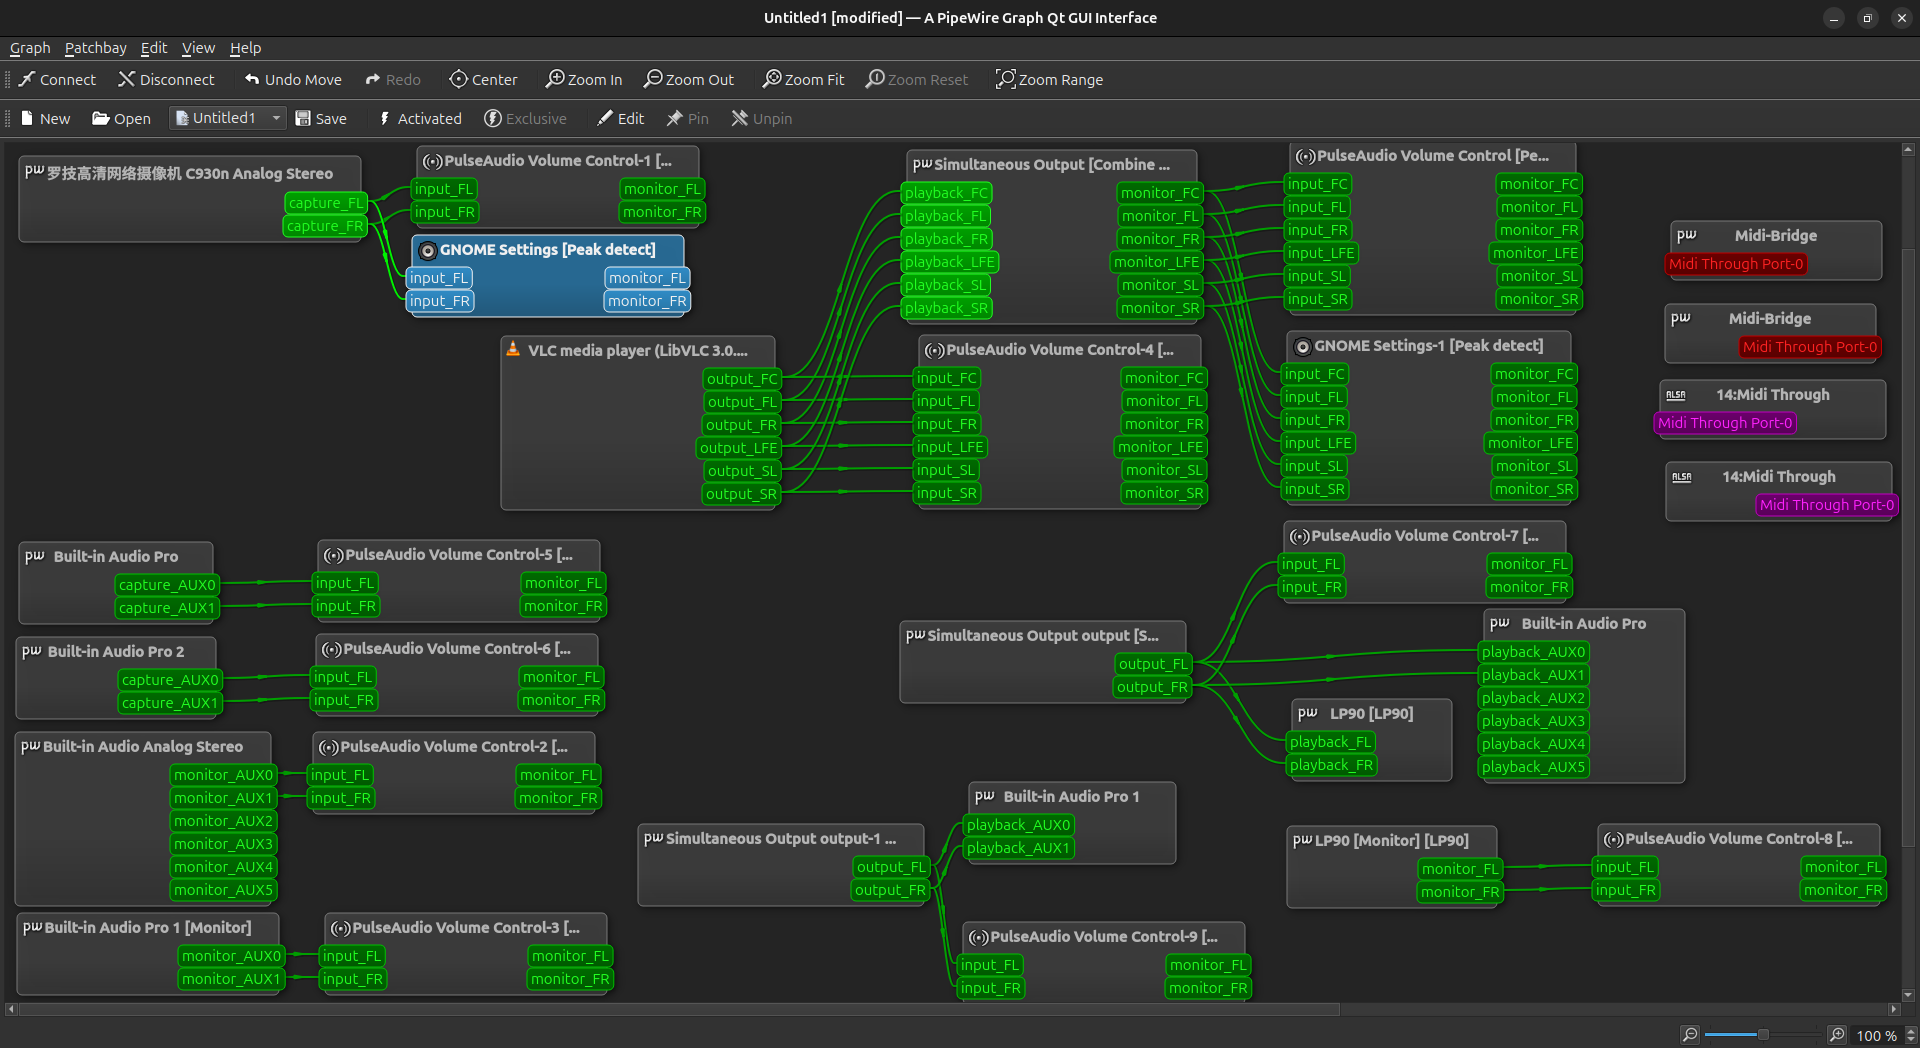1920x1048 pixels.
Task: Click the Zoom Range label
Action: pyautogui.click(x=1060, y=80)
